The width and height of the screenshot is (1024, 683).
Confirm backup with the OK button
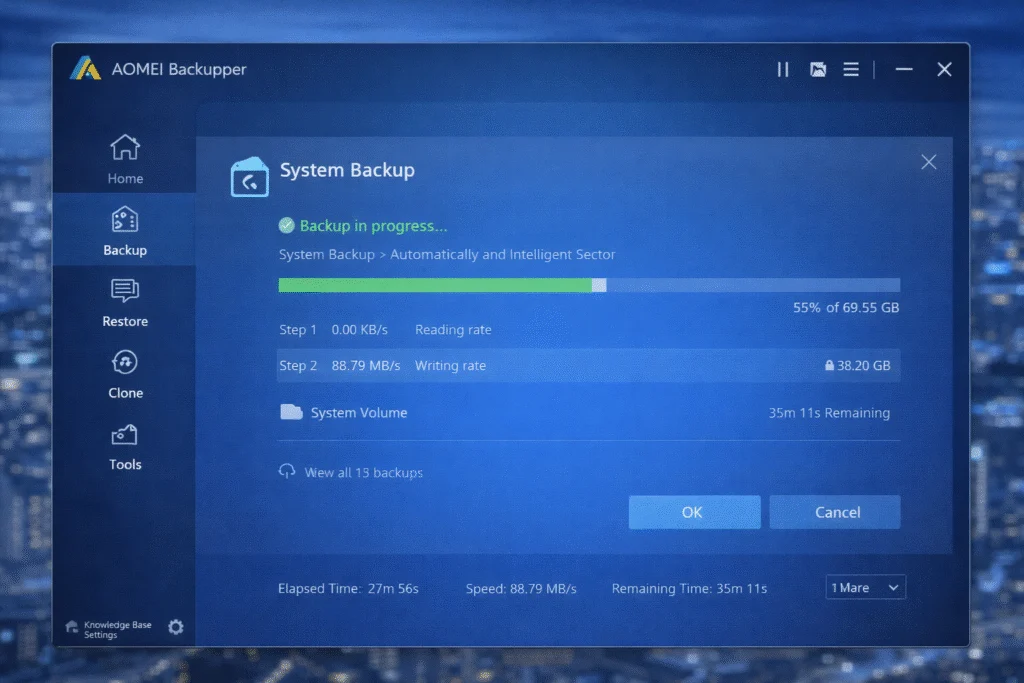click(694, 512)
